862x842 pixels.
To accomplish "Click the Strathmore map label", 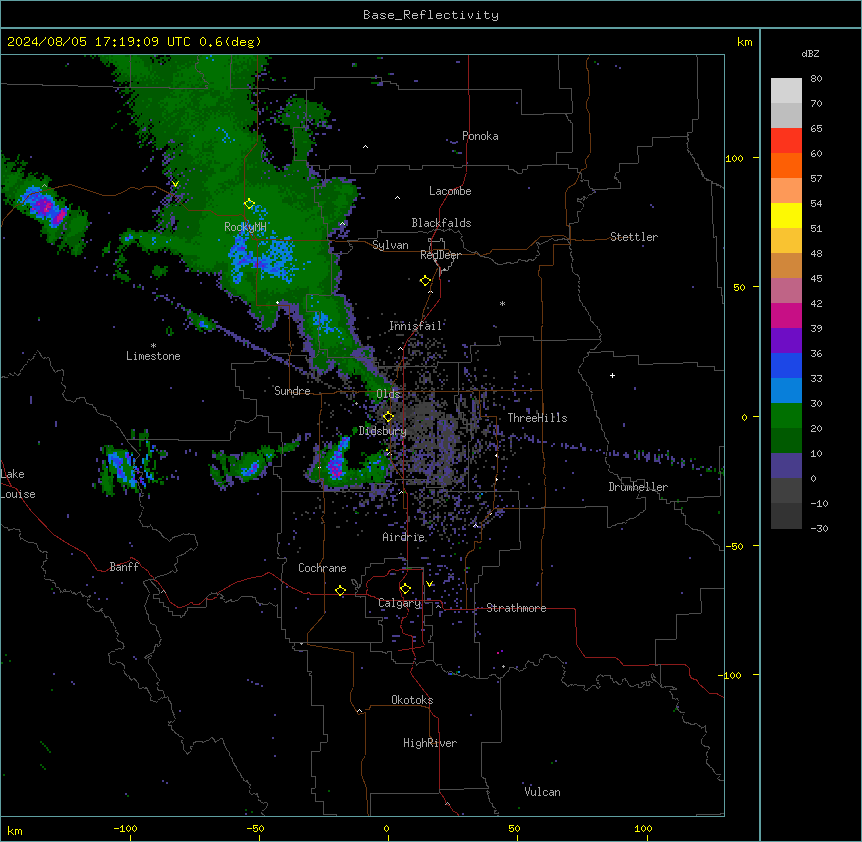I will point(516,608).
